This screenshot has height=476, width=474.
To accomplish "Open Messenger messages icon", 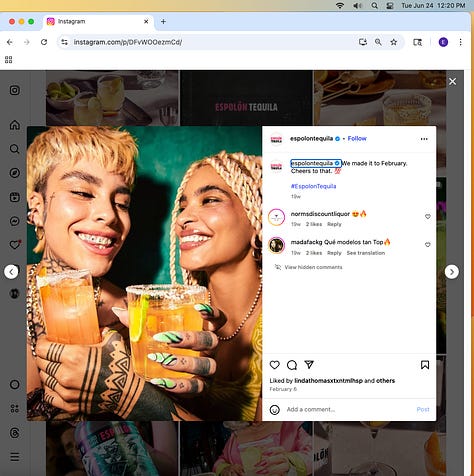I will (x=15, y=221).
